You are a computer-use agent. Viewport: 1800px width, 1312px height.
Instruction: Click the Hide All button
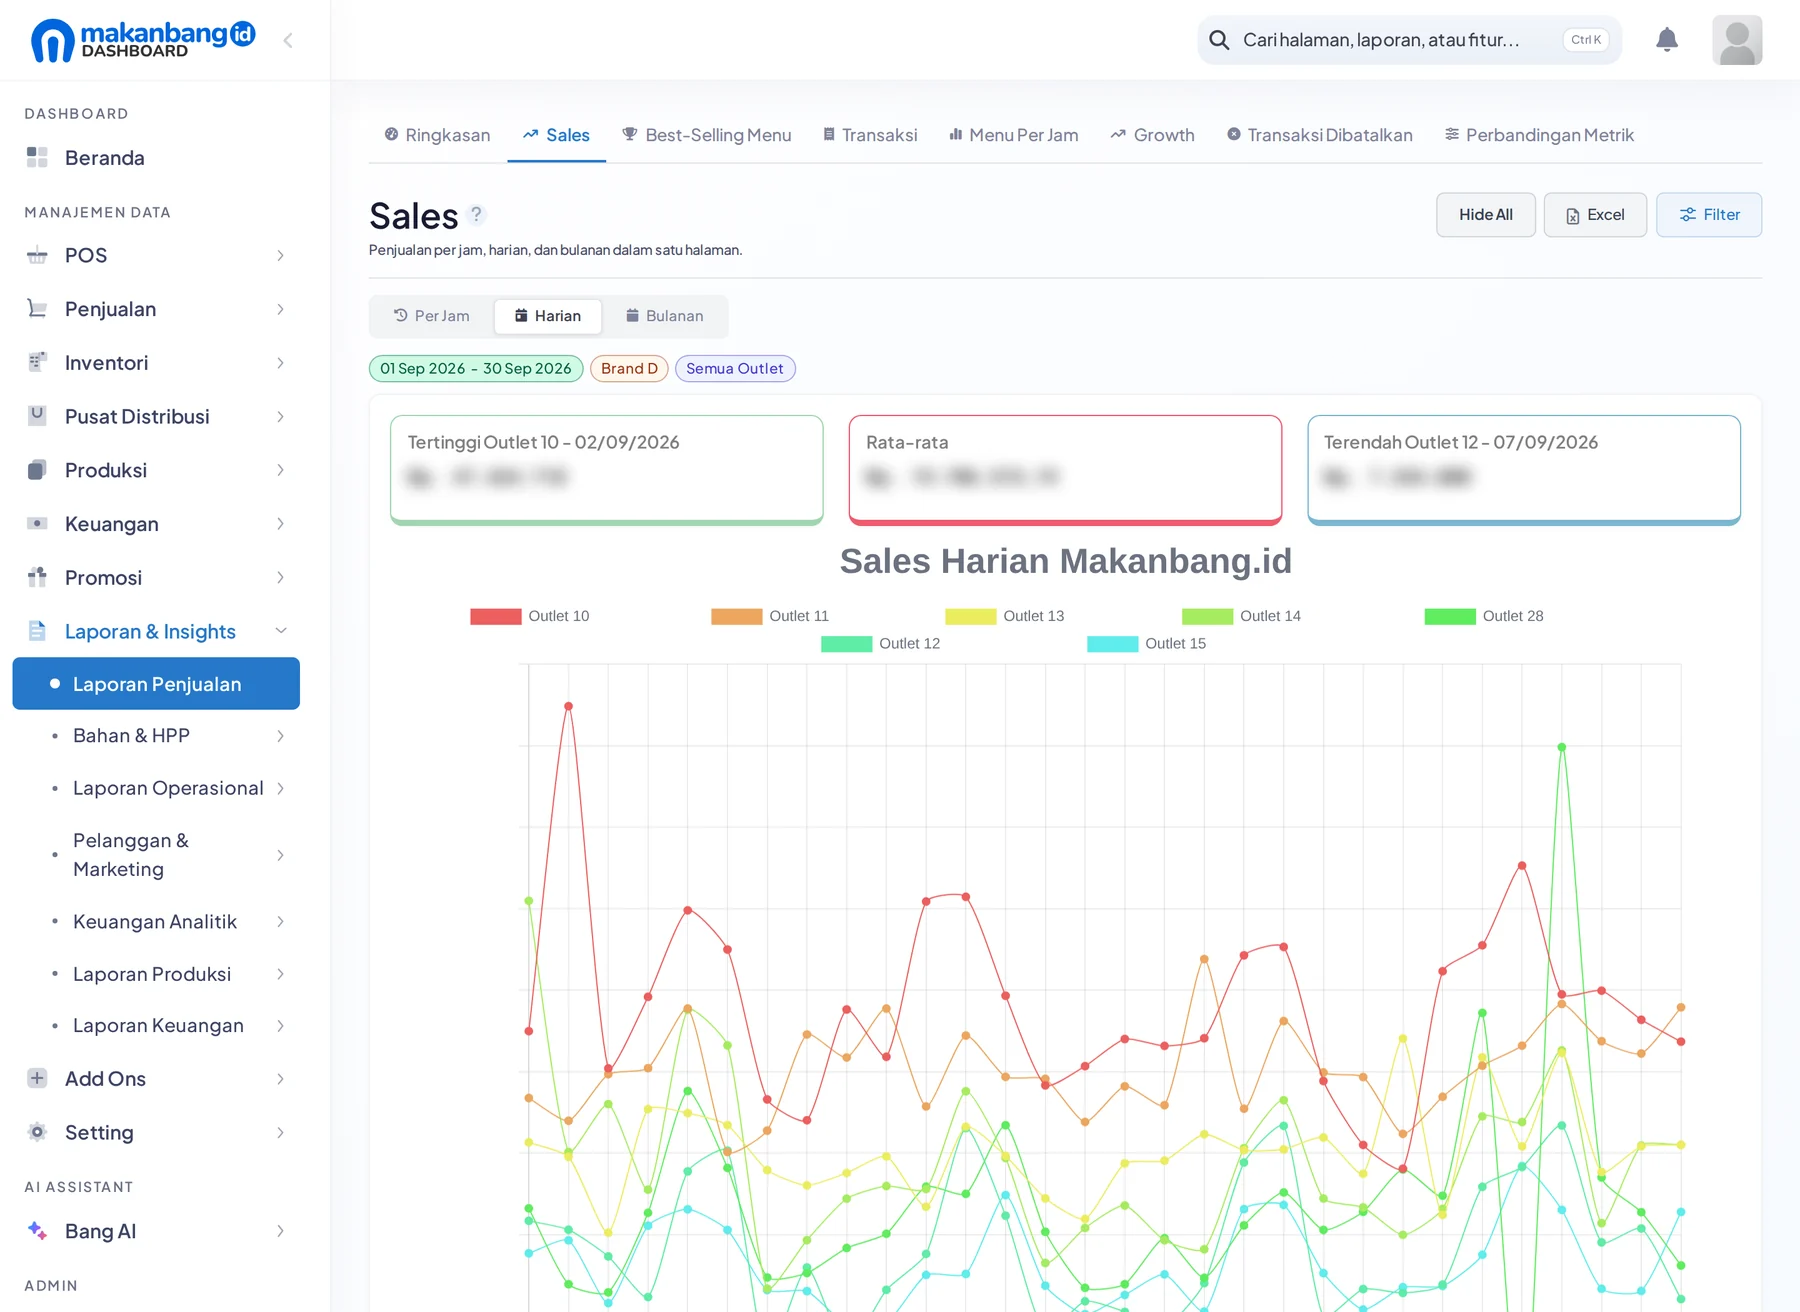click(1485, 215)
